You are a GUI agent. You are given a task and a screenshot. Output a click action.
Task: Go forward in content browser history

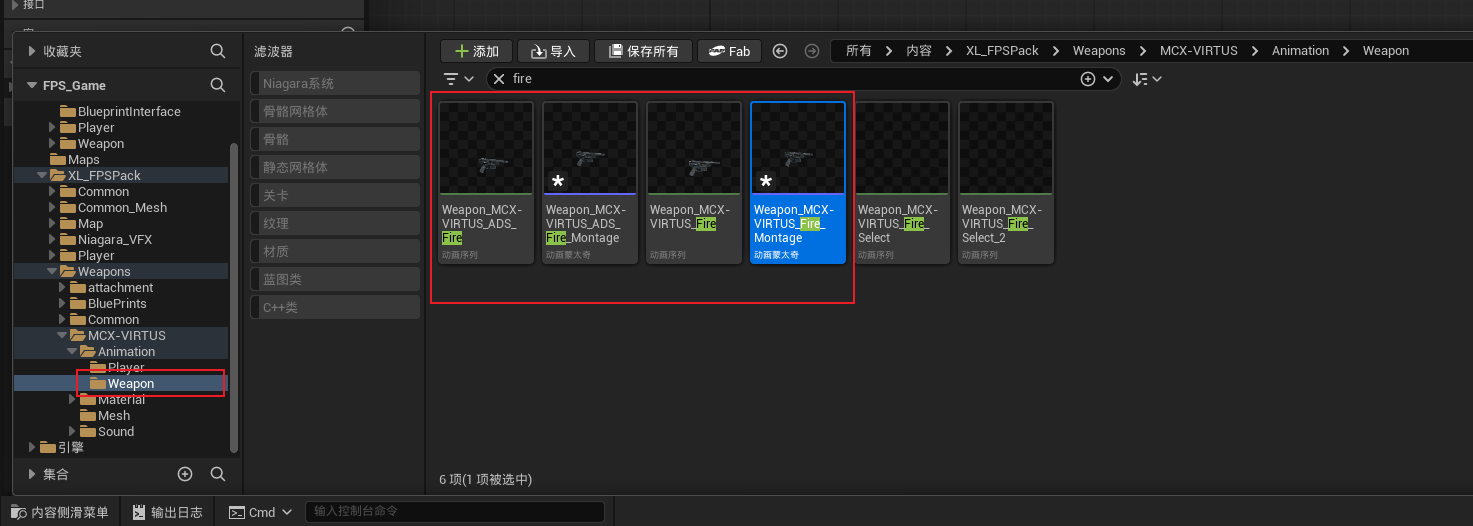tap(812, 51)
